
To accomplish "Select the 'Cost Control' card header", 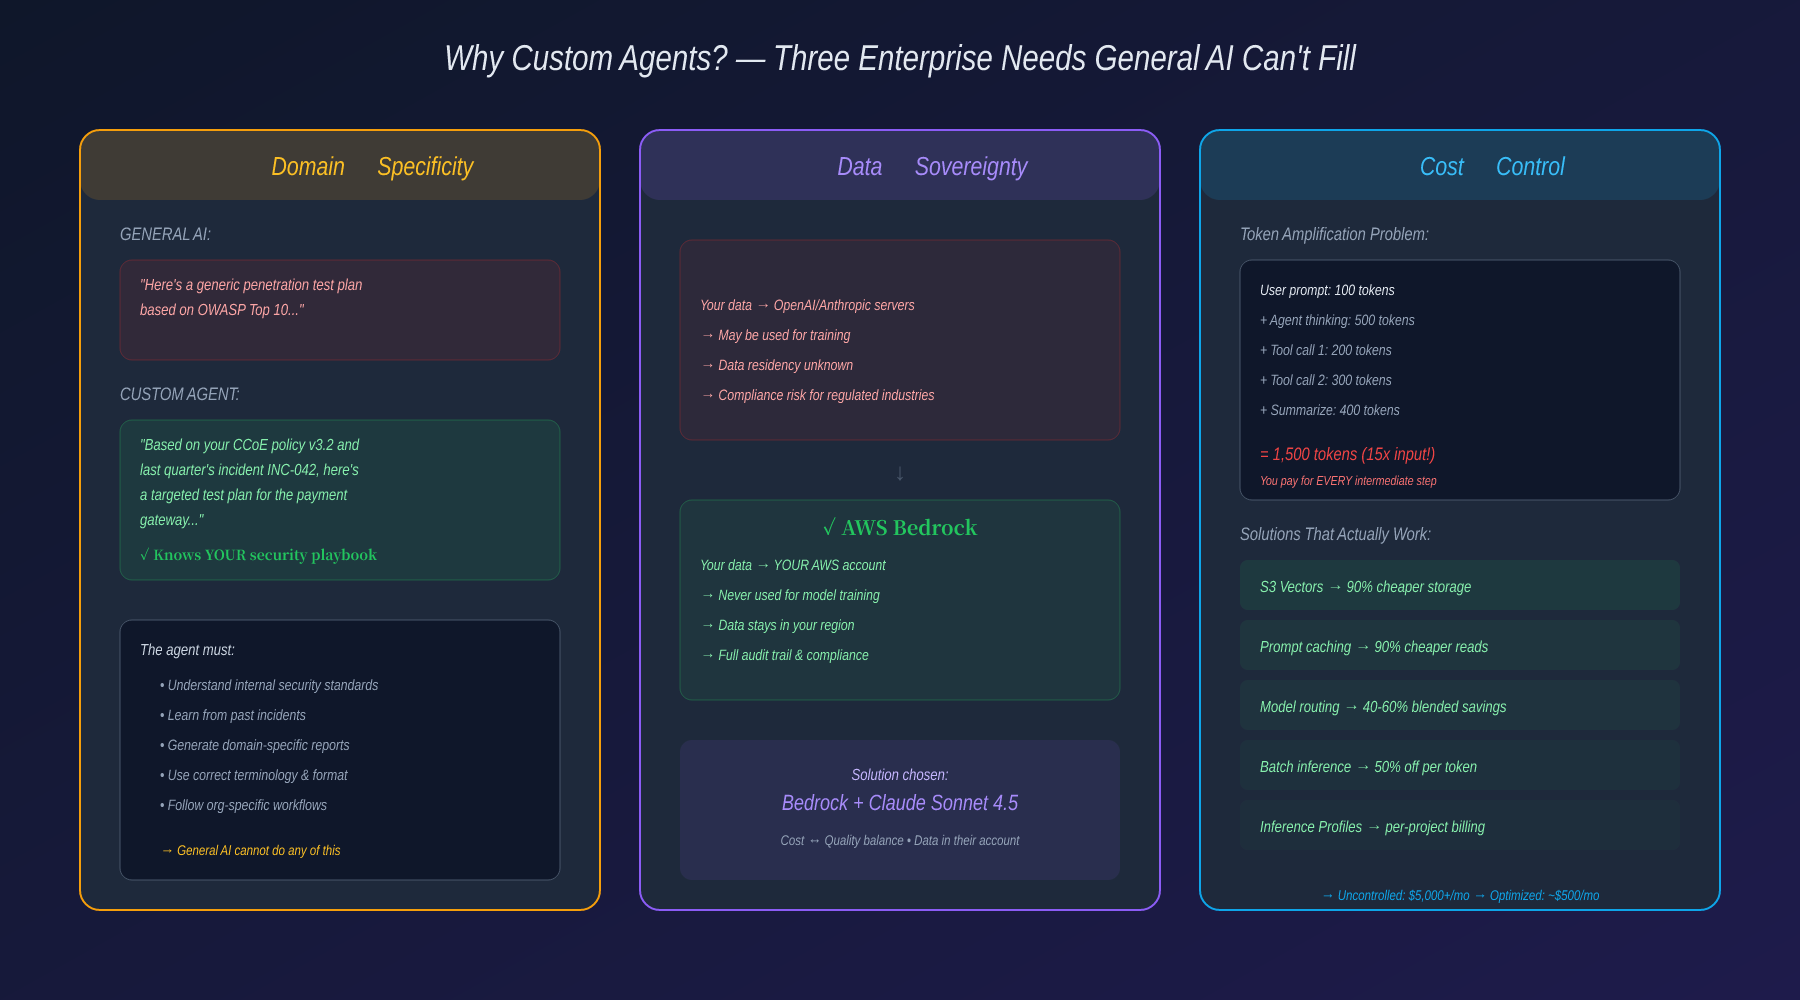I will (x=1460, y=165).
